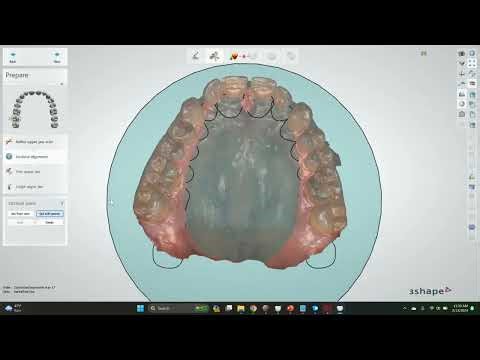Click the four-corner fit-to-view icon in the right toolbar
Viewport: 480px width, 360px height.
click(x=472, y=63)
